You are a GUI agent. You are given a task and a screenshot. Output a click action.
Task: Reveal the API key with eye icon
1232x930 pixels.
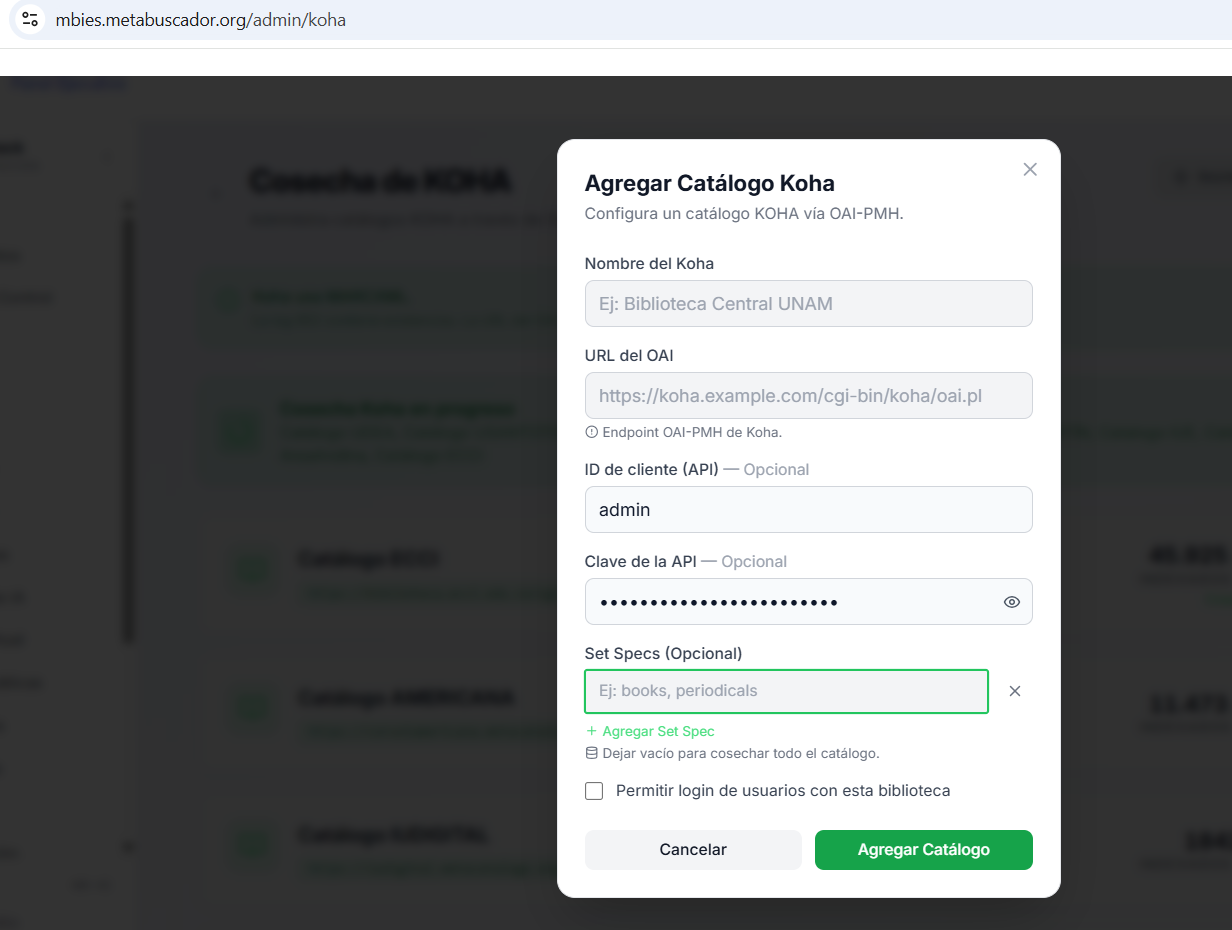(x=1012, y=602)
